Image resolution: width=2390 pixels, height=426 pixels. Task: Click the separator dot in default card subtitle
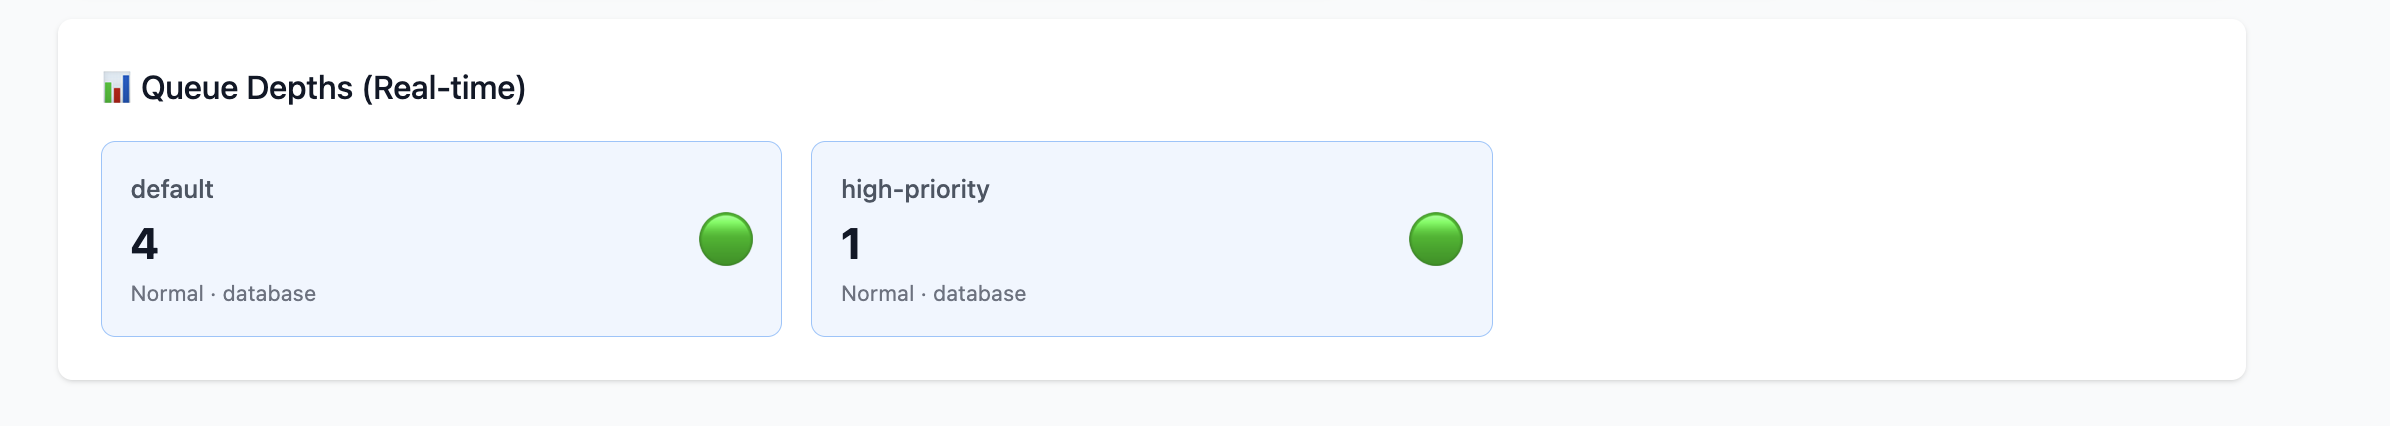[x=213, y=294]
